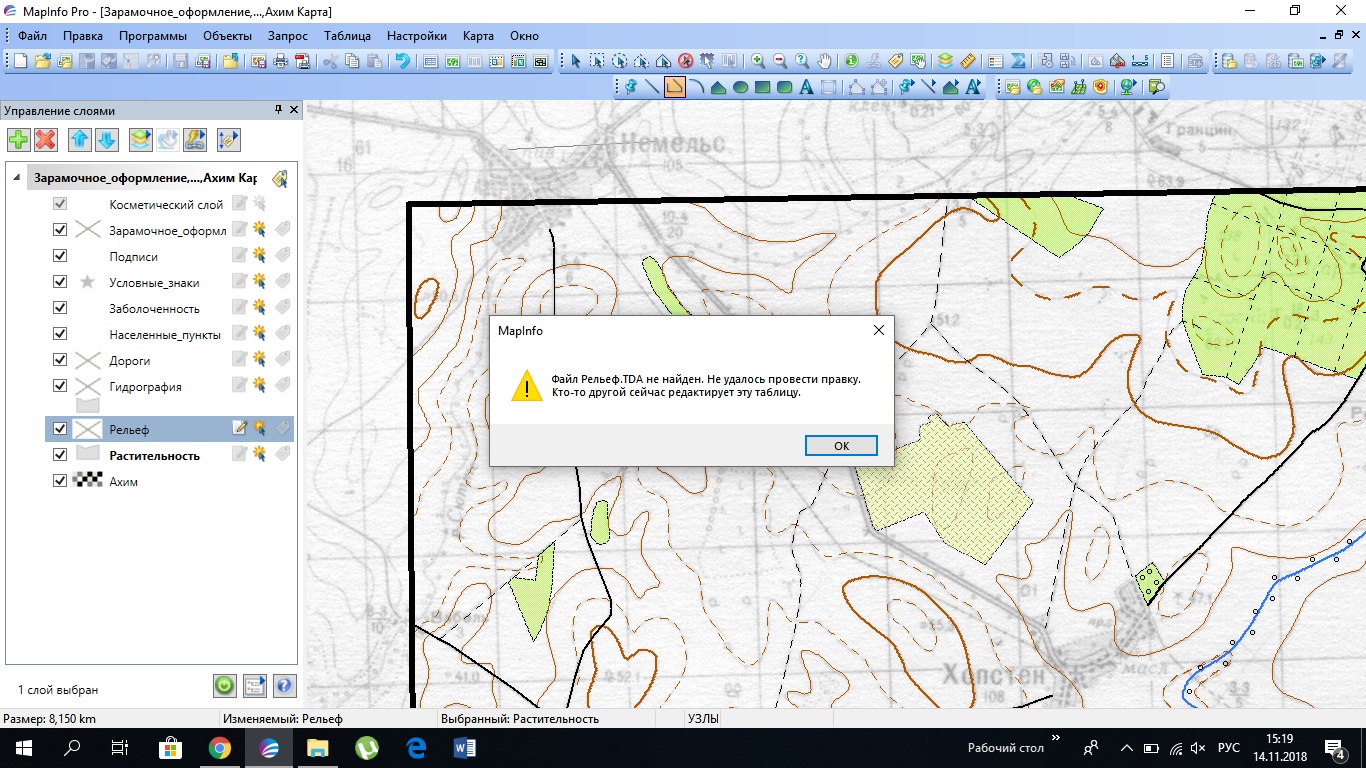This screenshot has width=1366, height=768.
Task: Click the Sigma statistics icon
Action: tap(1018, 61)
